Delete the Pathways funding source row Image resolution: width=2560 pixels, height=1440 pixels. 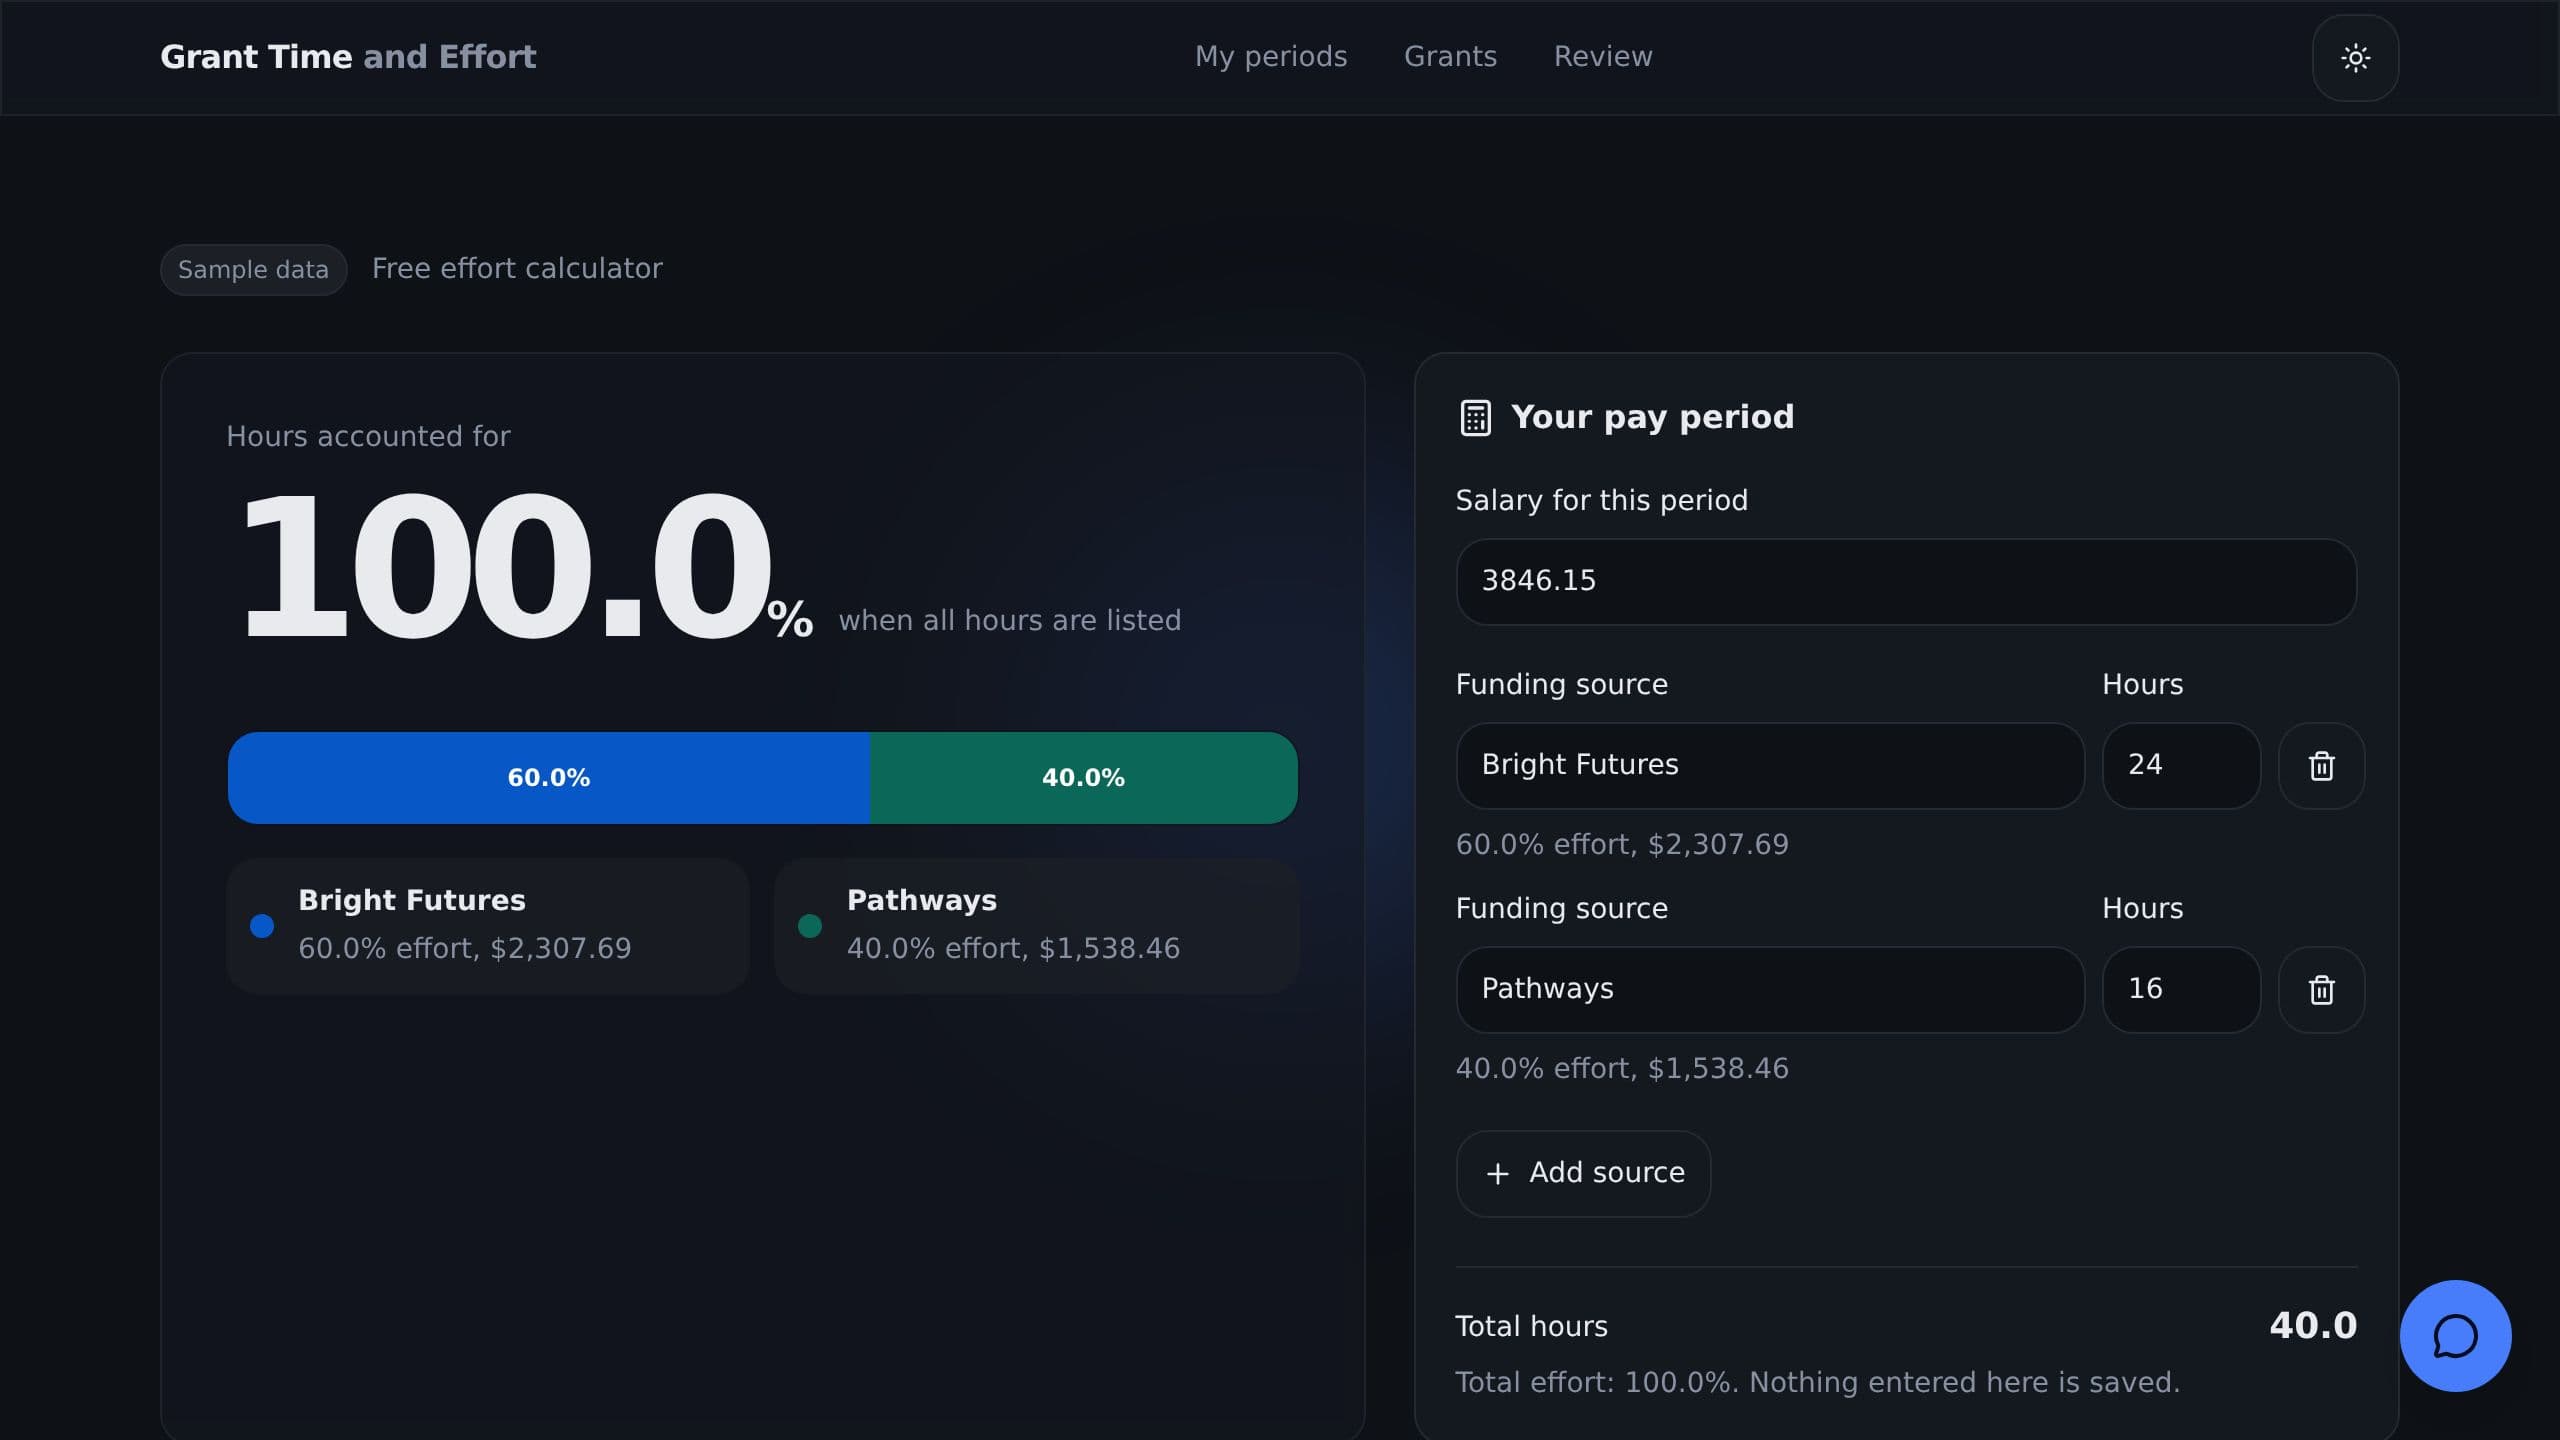point(2321,990)
